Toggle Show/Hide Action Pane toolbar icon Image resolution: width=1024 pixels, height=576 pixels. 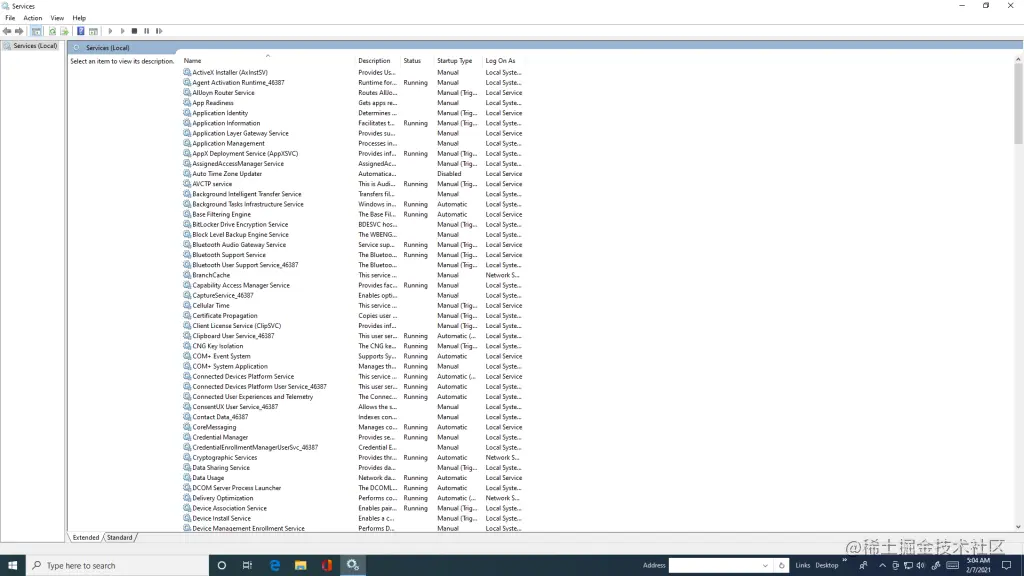point(93,31)
